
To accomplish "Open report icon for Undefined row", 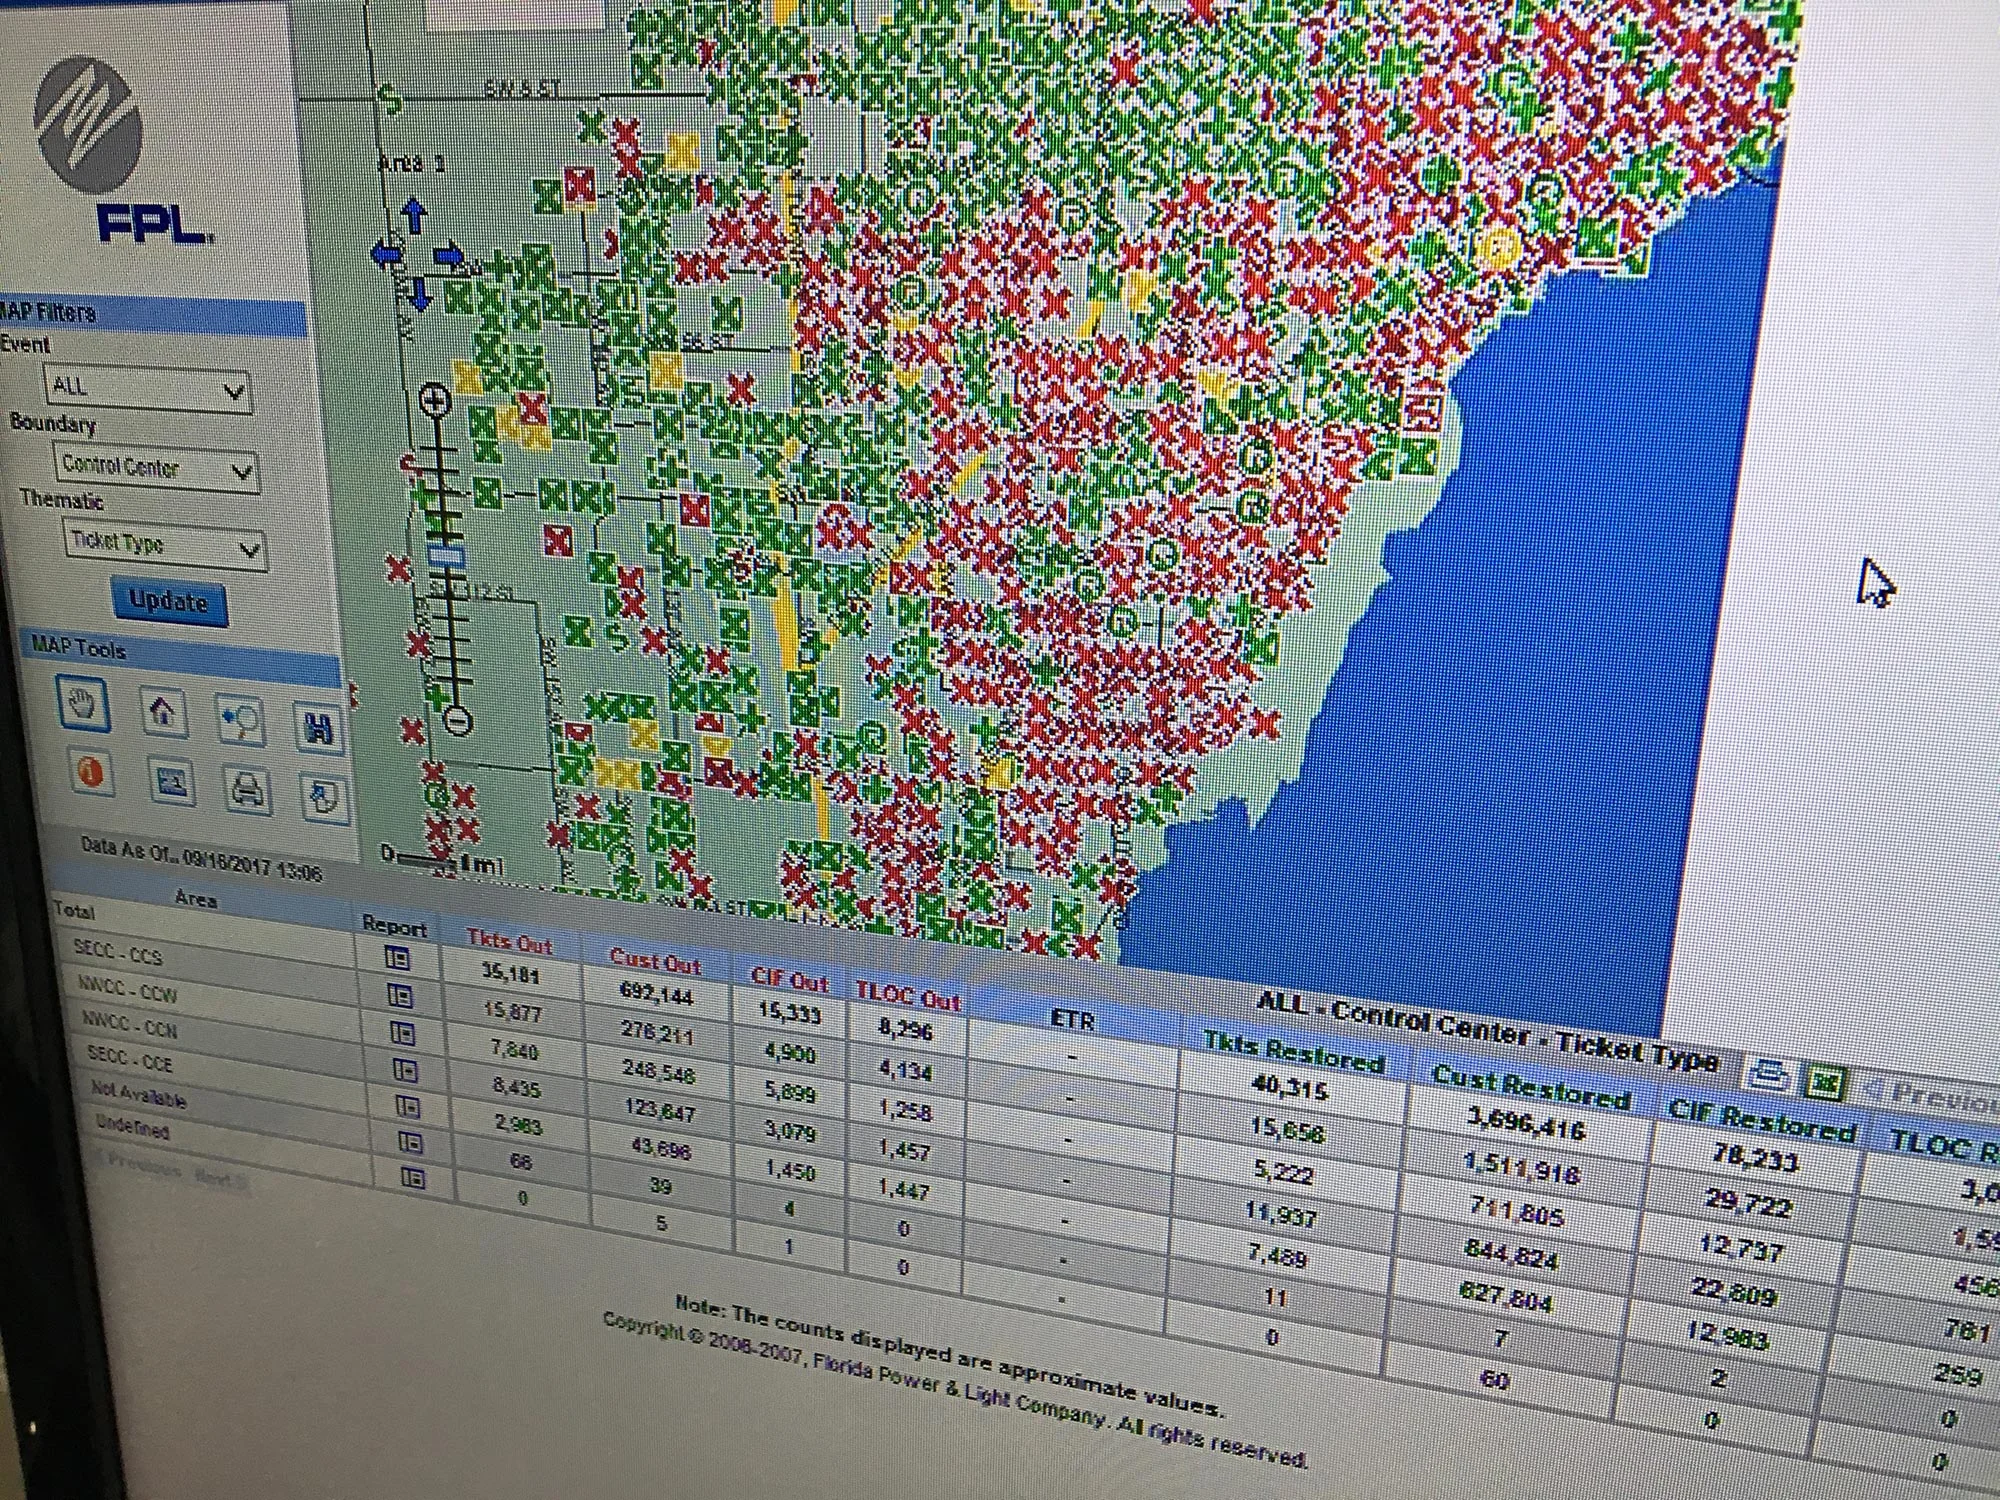I will 413,1179.
